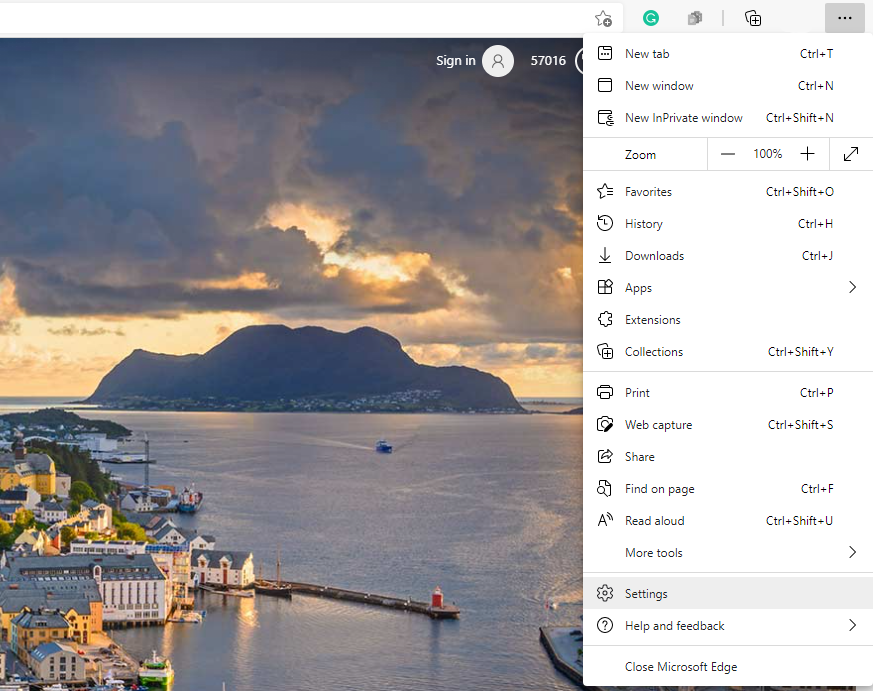Click the Web capture icon
873x691 pixels.
point(604,424)
